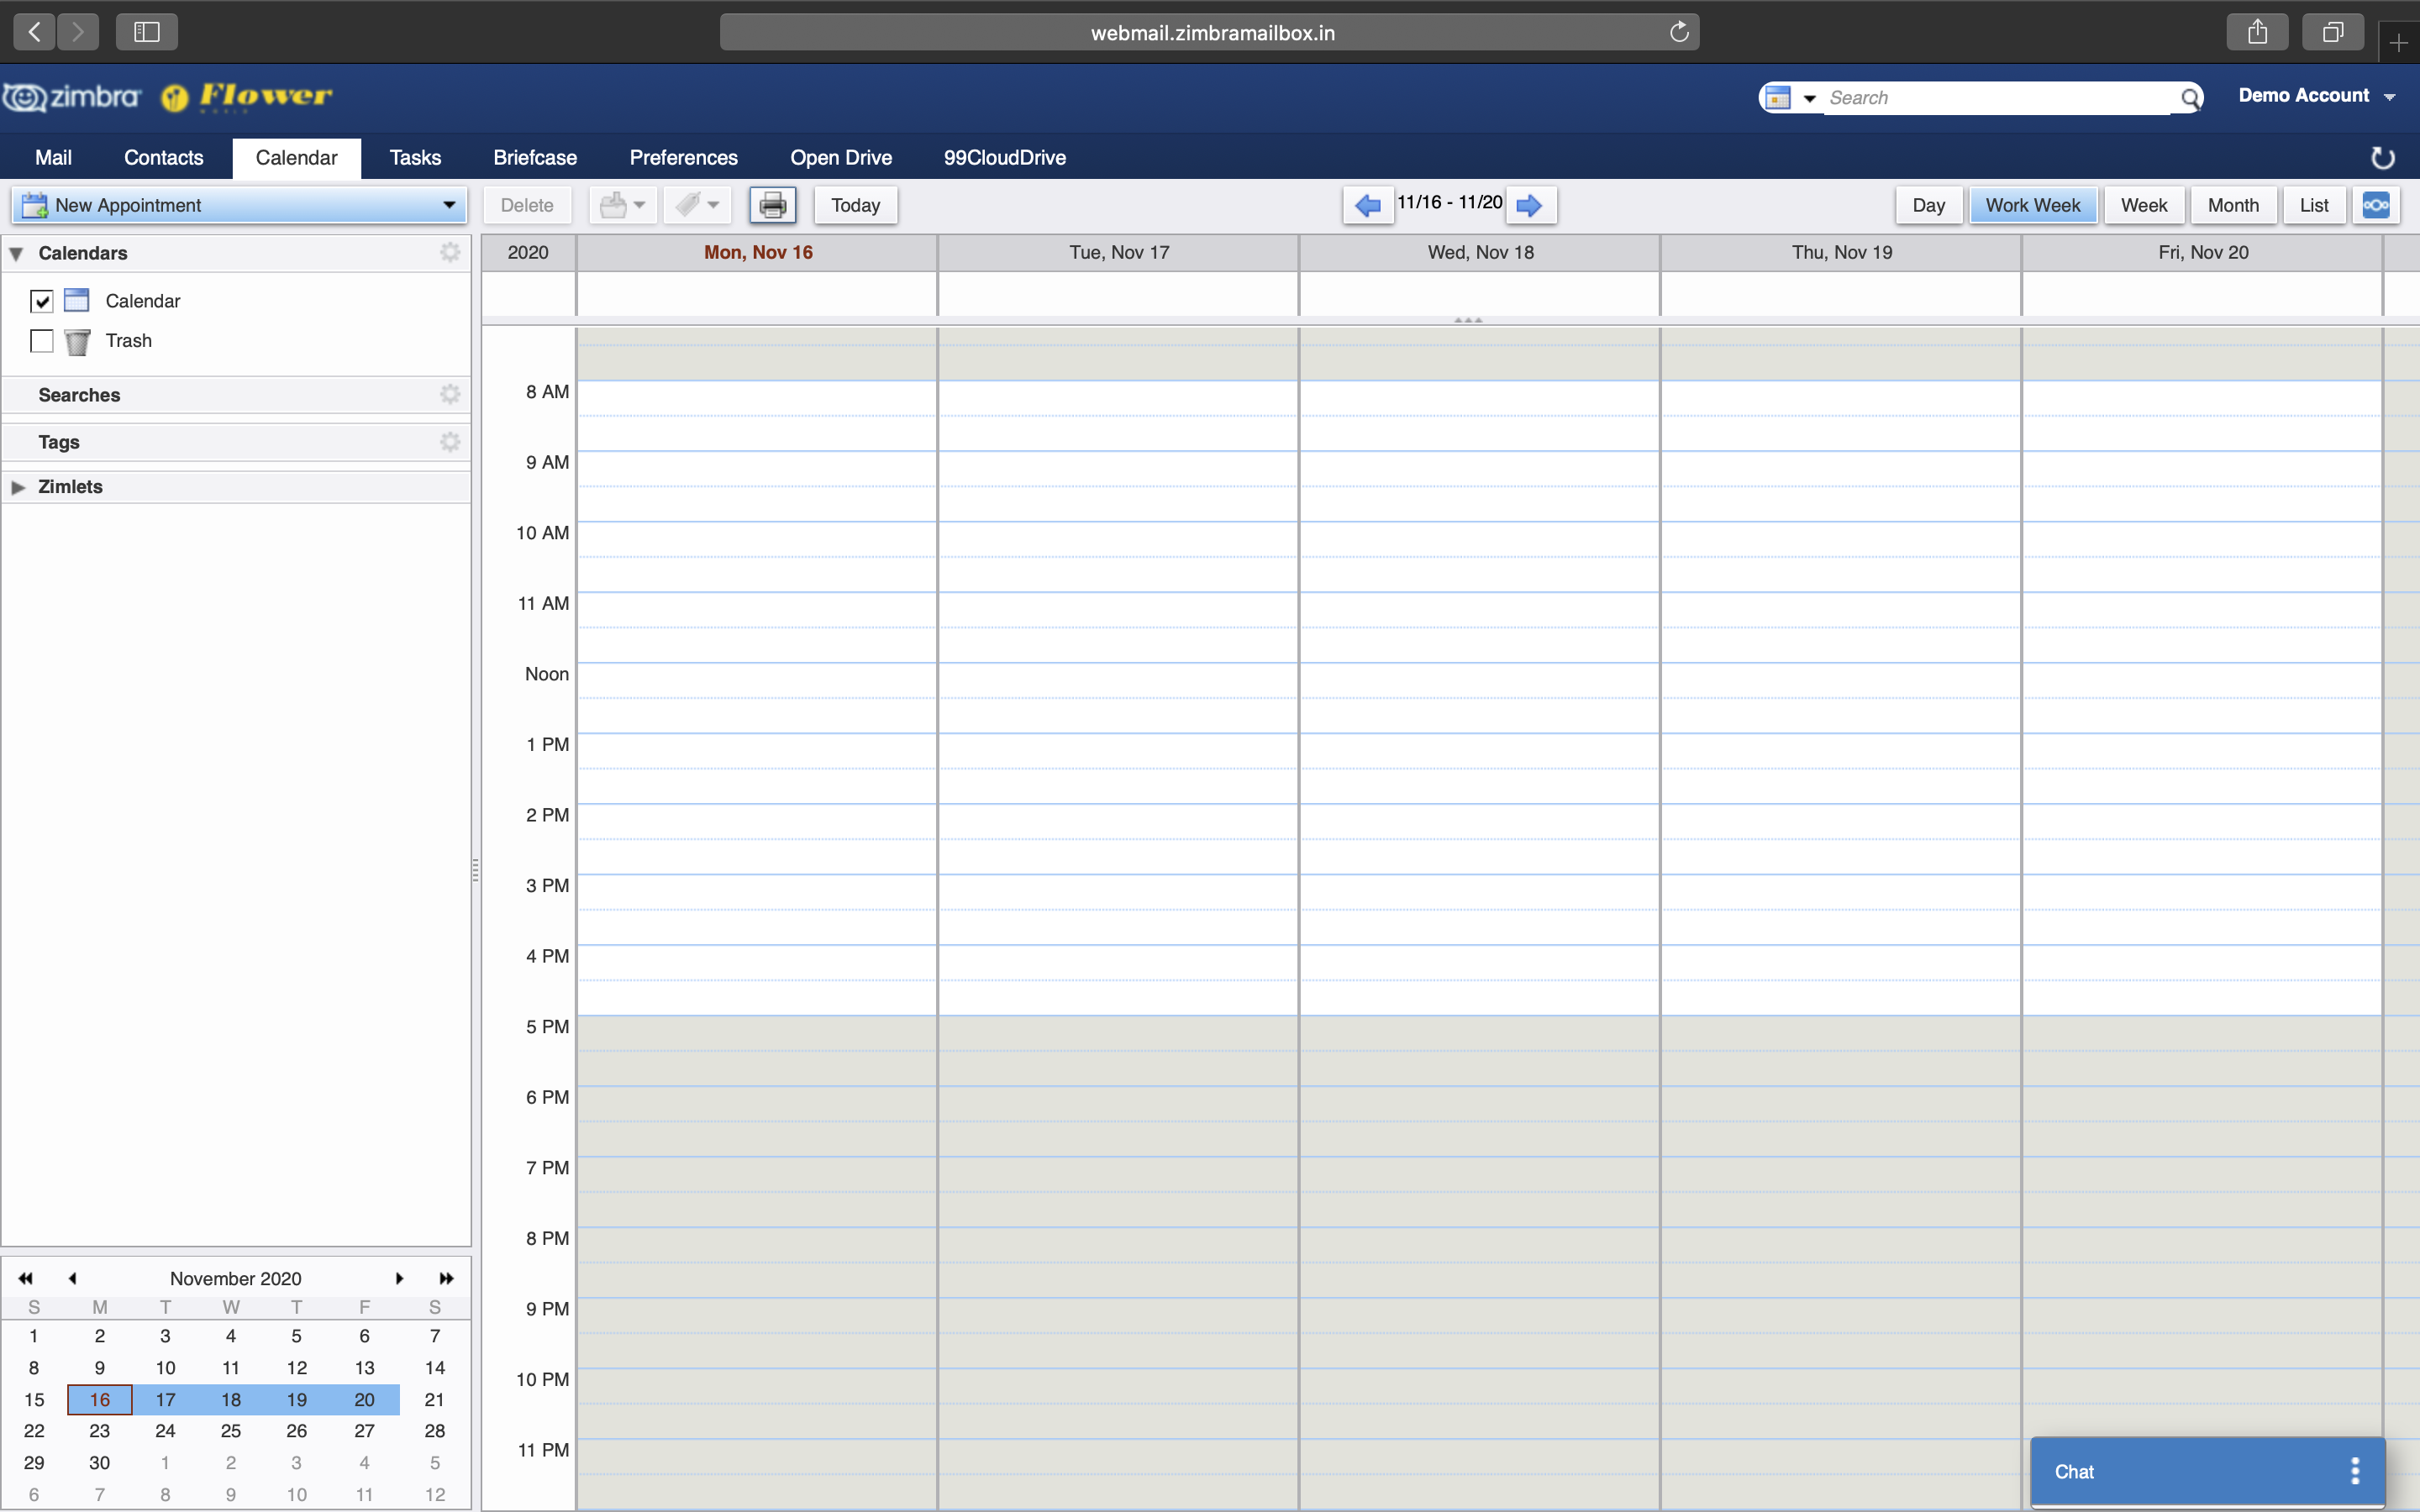
Task: Open the Tags section gear options
Action: click(450, 442)
